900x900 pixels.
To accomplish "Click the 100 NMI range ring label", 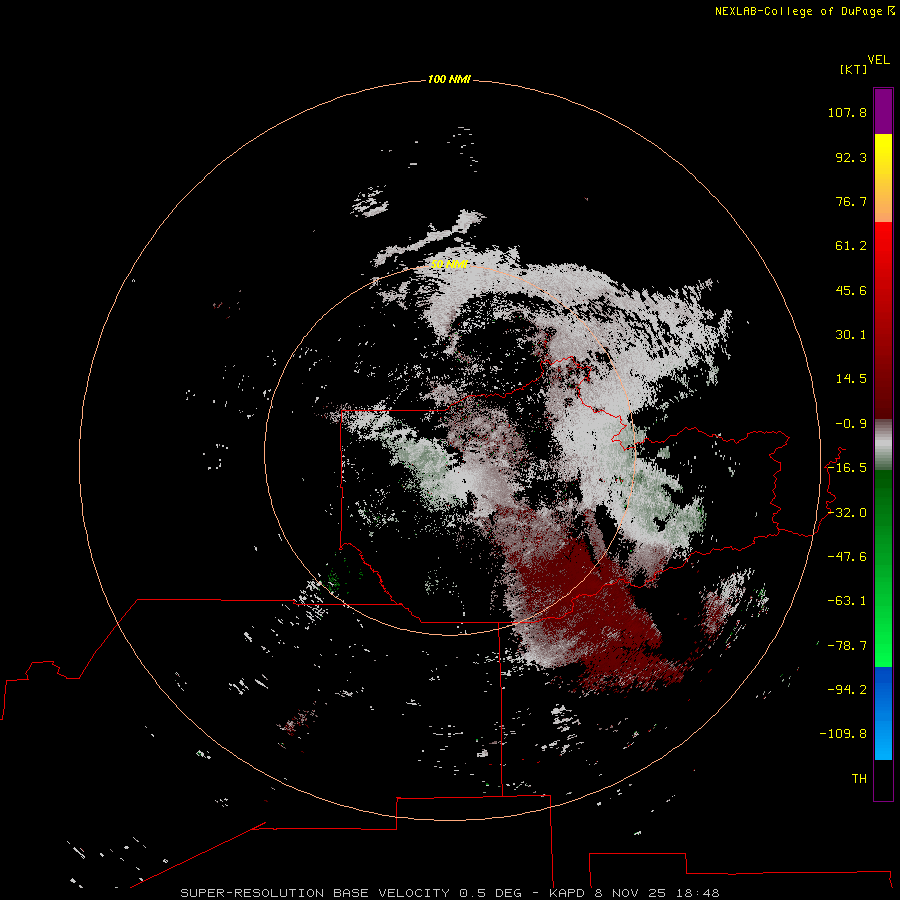I will (x=449, y=79).
